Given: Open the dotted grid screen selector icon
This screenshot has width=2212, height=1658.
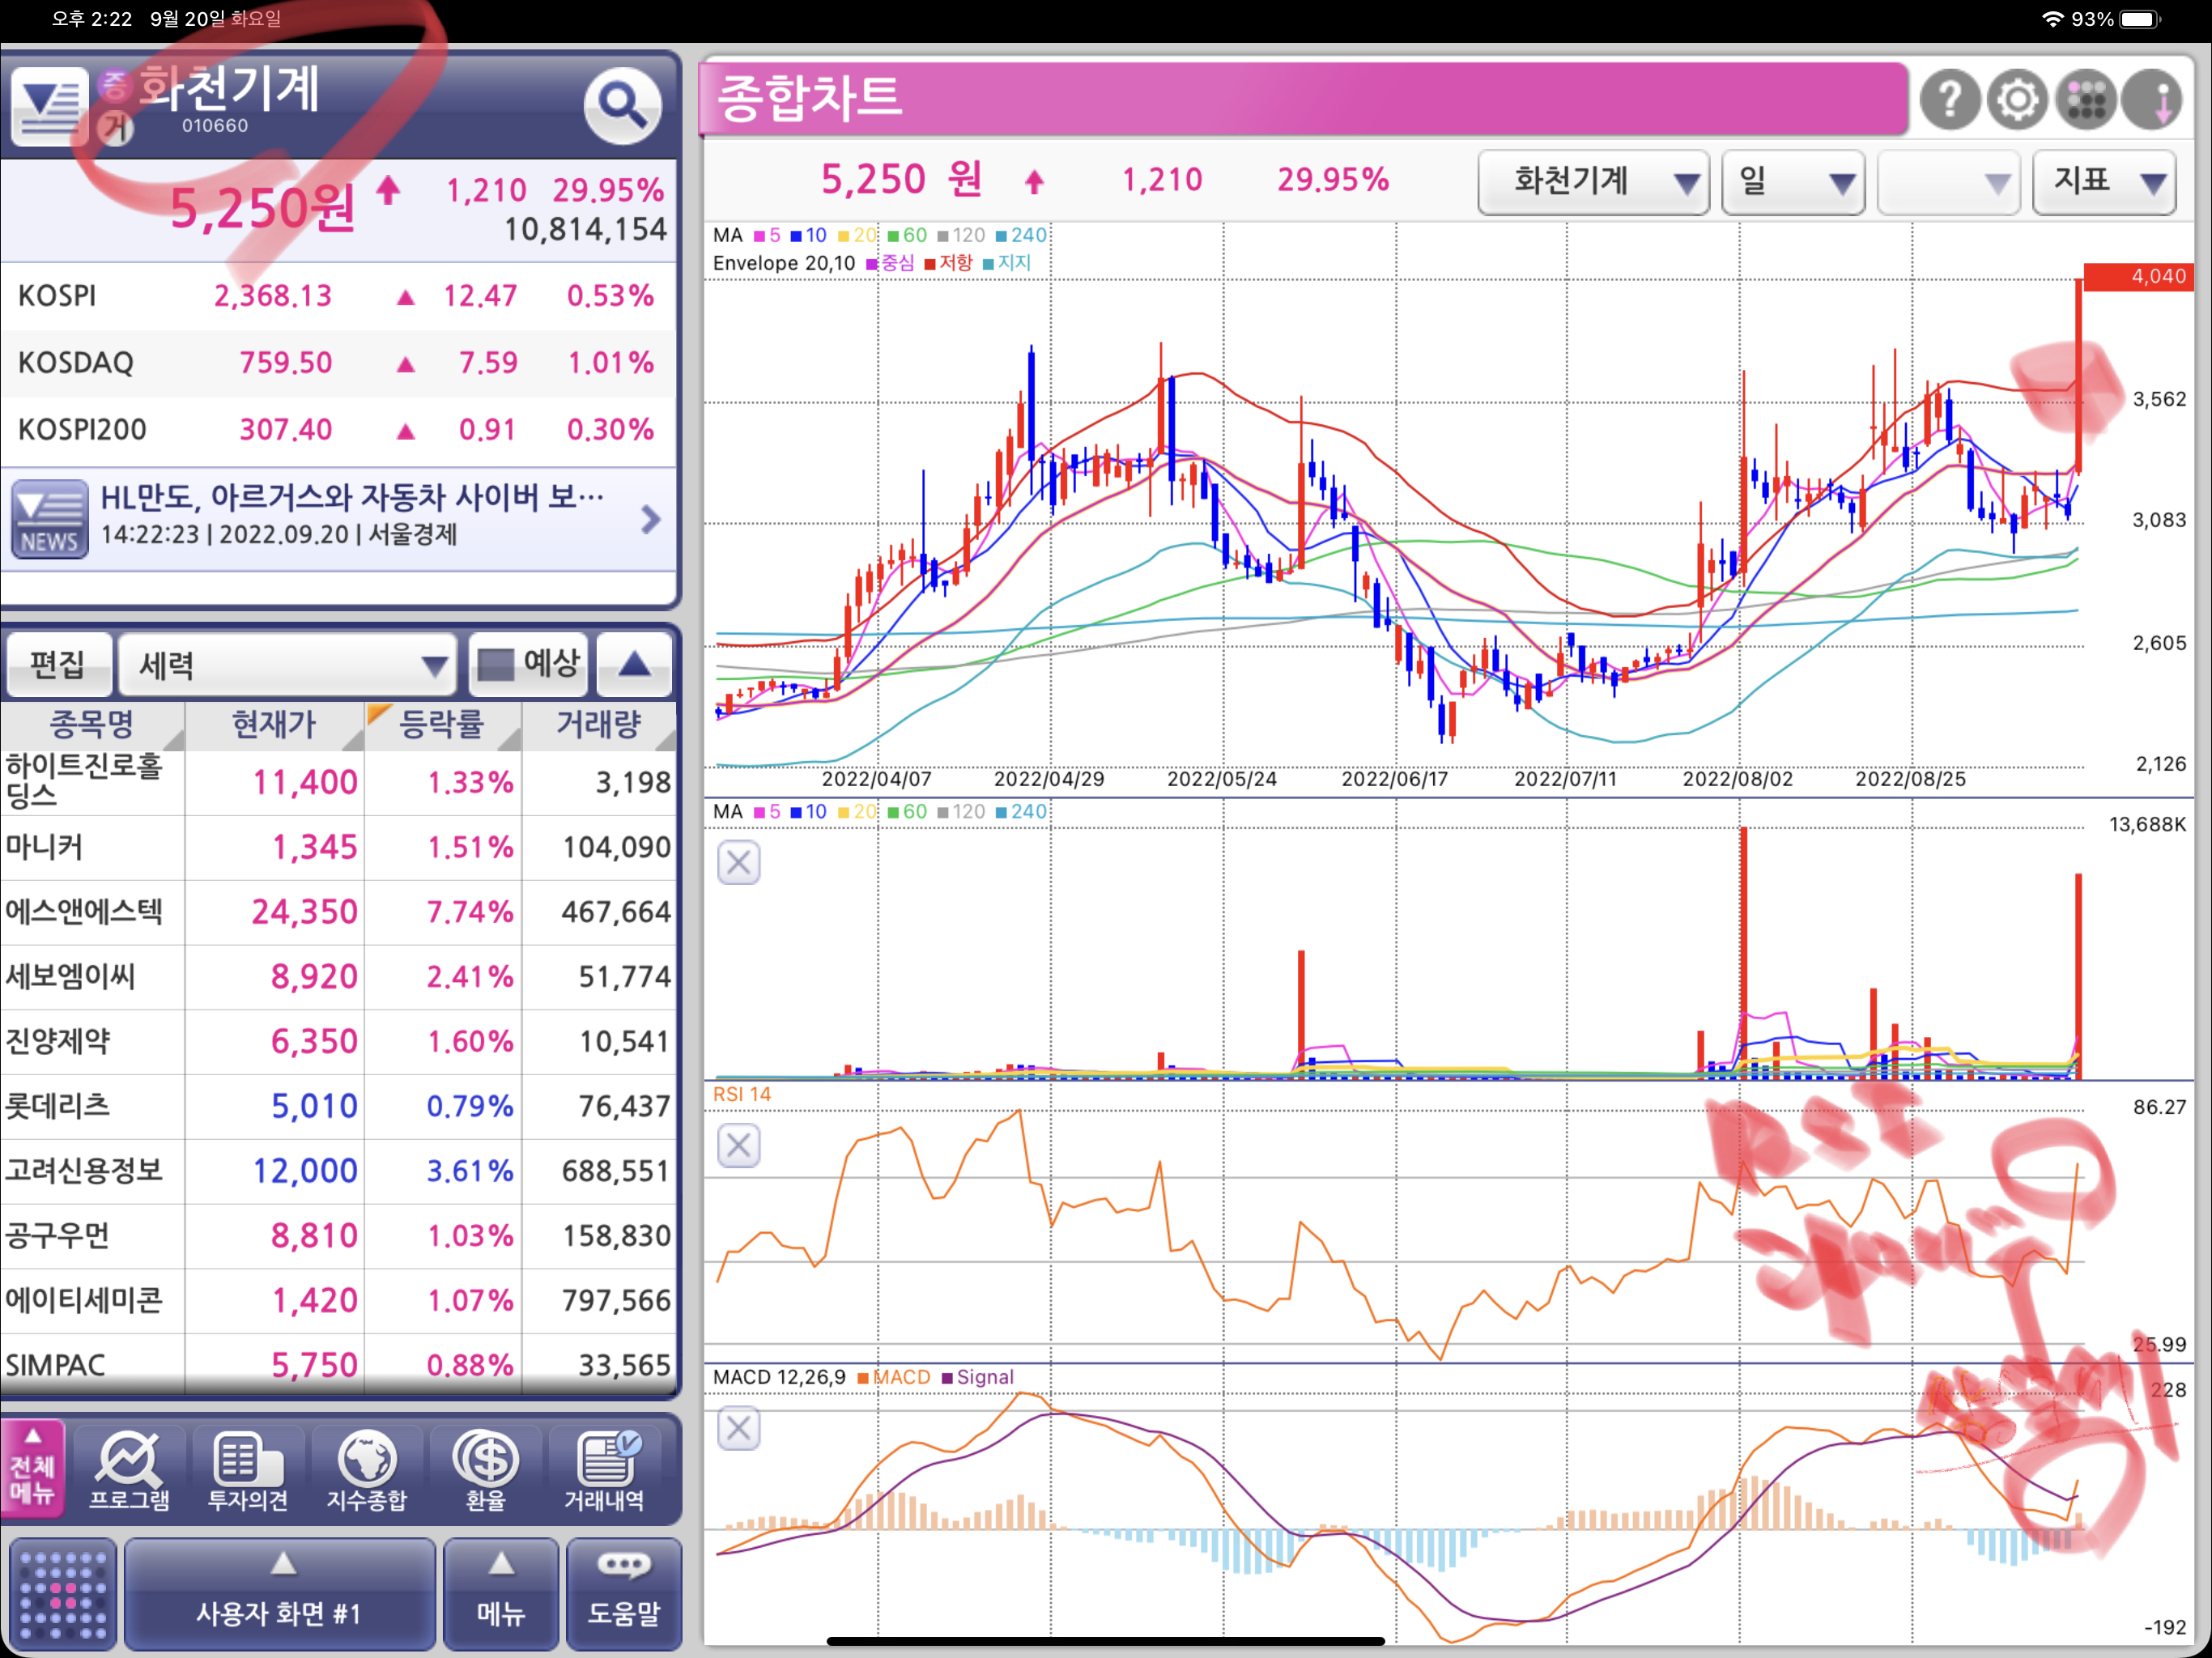Looking at the screenshot, I should 63,1594.
